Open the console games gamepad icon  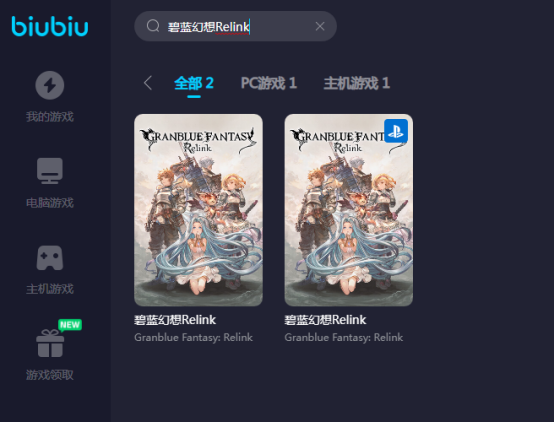tap(50, 258)
